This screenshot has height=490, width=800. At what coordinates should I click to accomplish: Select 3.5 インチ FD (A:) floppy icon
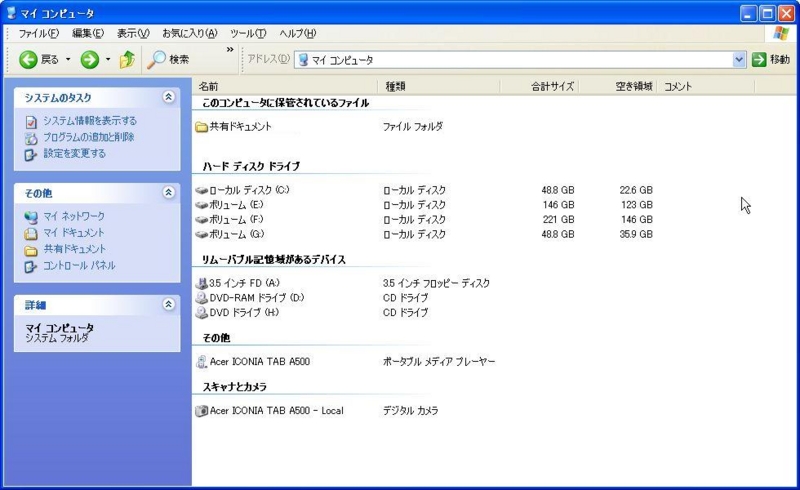click(x=202, y=283)
